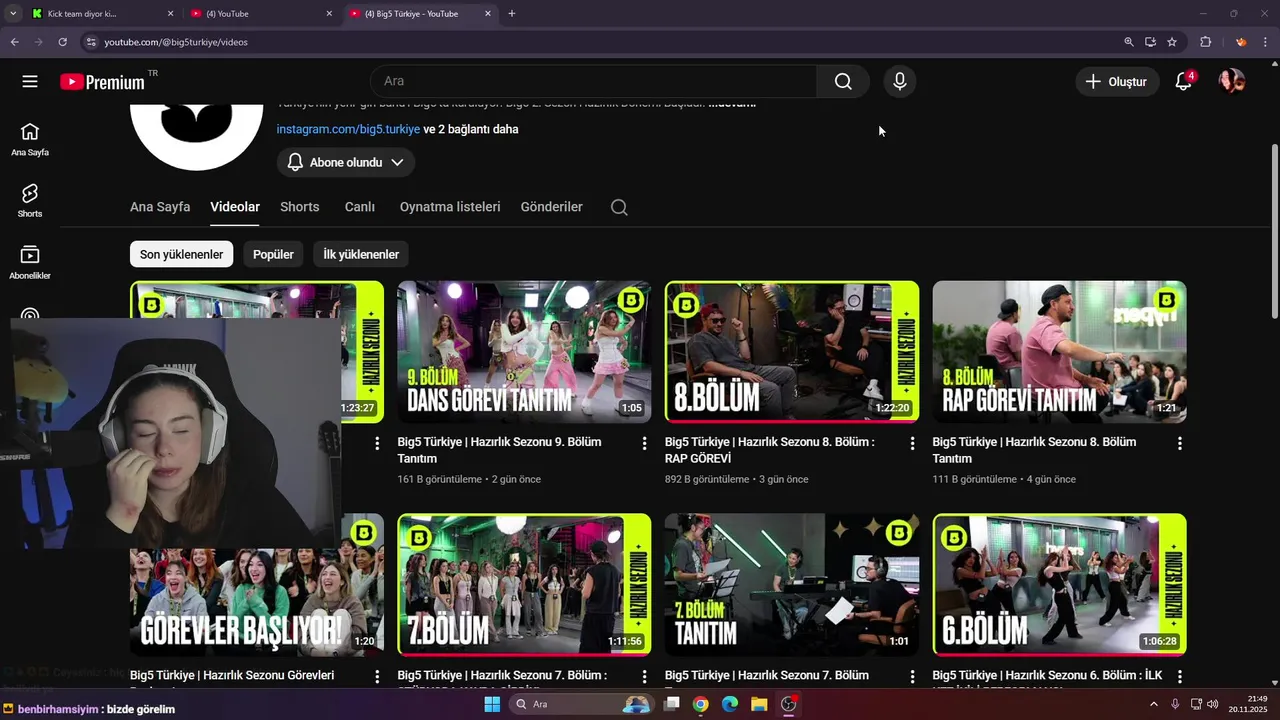This screenshot has height=720, width=1280.
Task: Play the RAP GÖREVİ TANITIM thumbnail
Action: [x=1059, y=352]
